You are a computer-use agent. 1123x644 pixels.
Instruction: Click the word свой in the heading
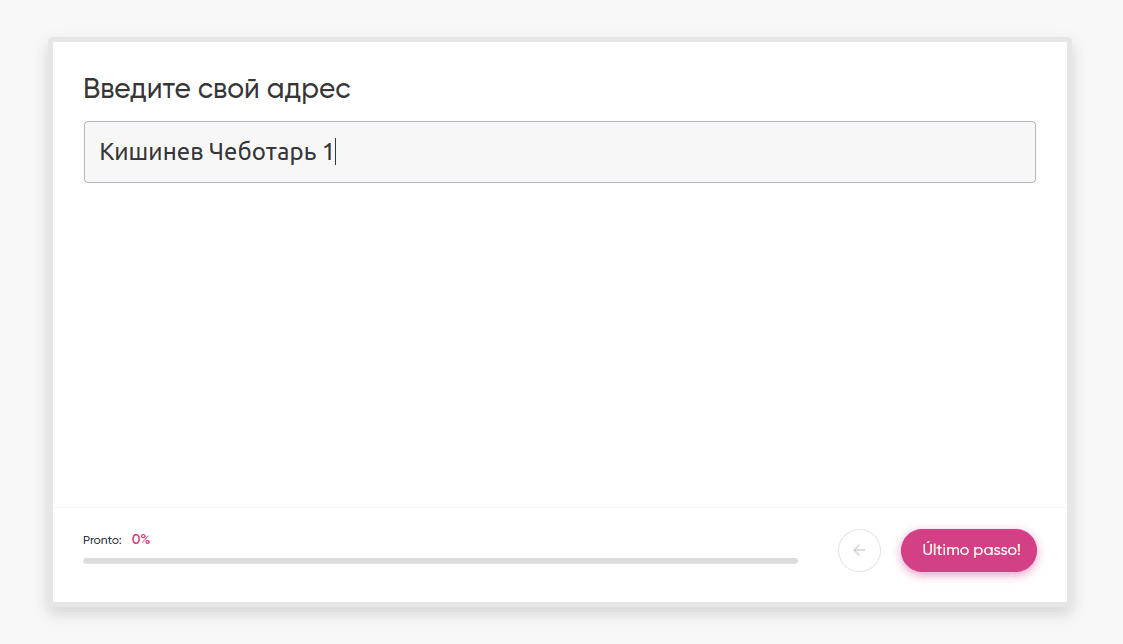click(x=224, y=89)
